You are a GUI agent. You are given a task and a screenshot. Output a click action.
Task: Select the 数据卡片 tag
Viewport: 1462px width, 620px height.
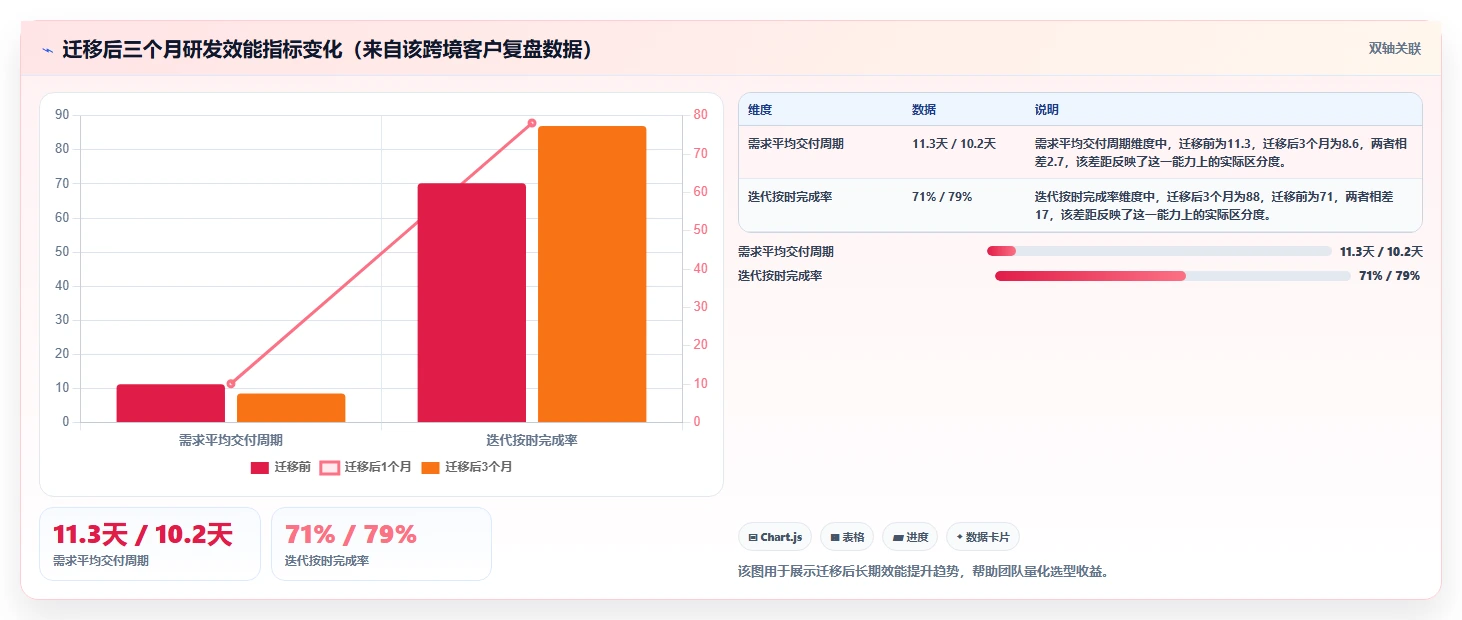click(x=982, y=537)
